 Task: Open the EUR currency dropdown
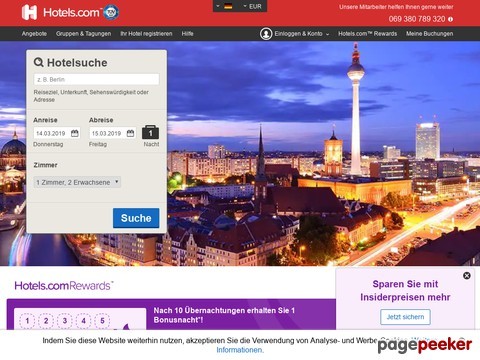(x=252, y=6)
